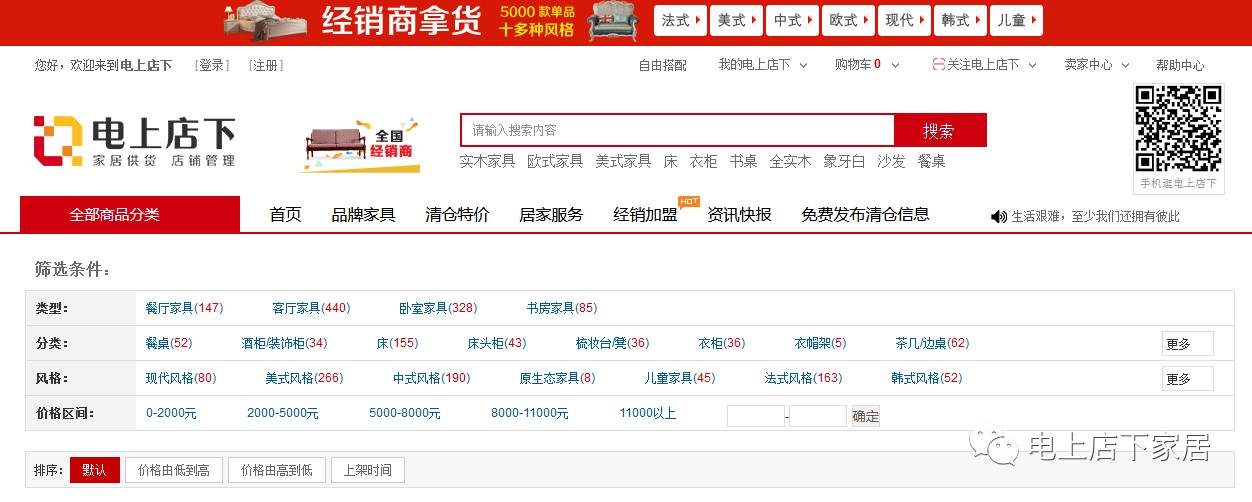This screenshot has width=1252, height=502.
Task: Open the 品牌家具 nav tab
Action: pyautogui.click(x=363, y=215)
